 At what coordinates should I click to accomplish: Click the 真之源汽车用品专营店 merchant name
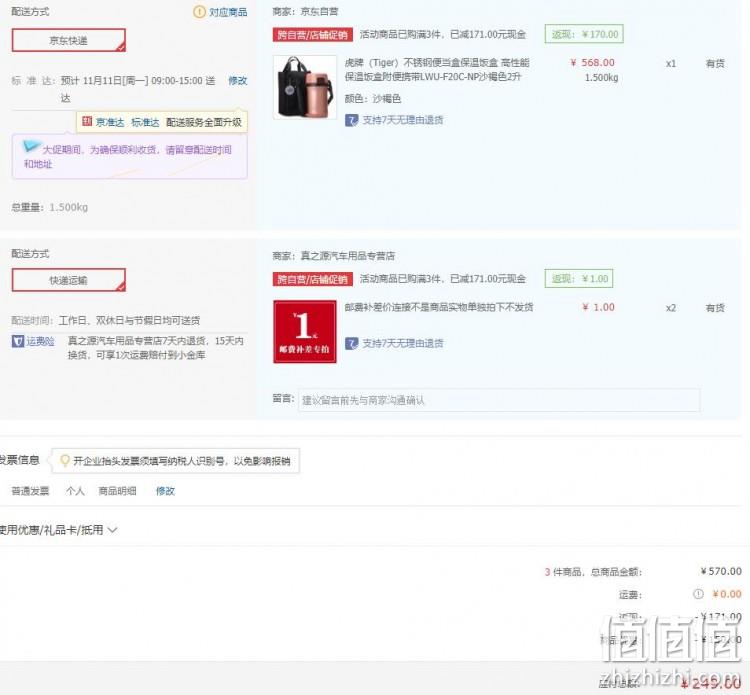(348, 256)
